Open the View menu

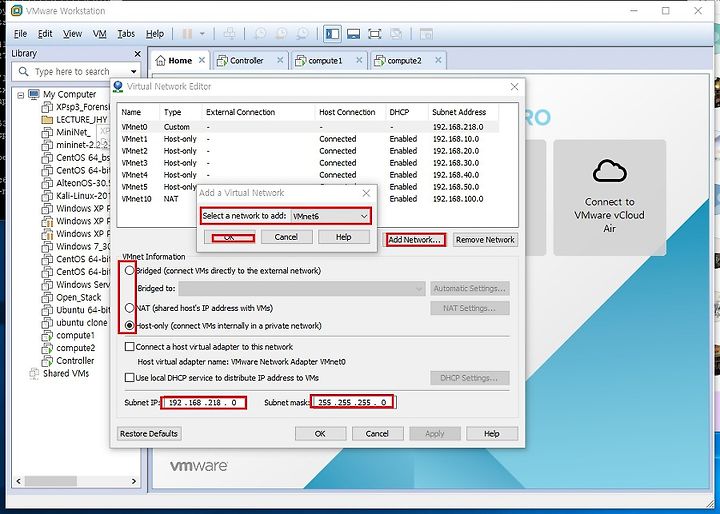72,34
